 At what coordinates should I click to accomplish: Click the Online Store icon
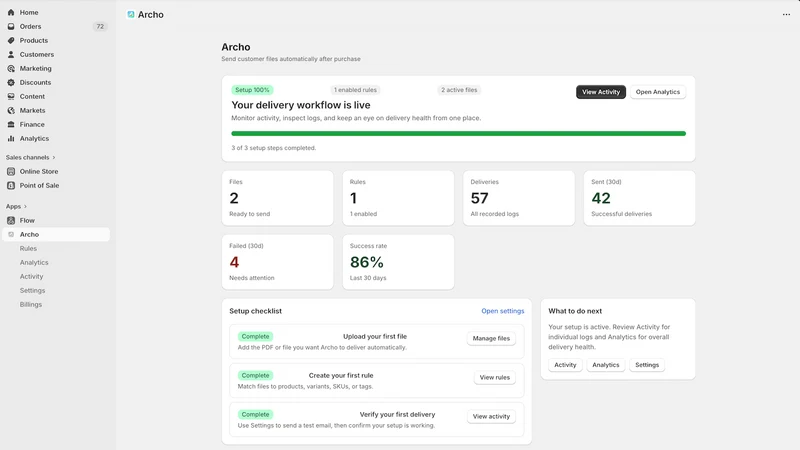click(11, 171)
